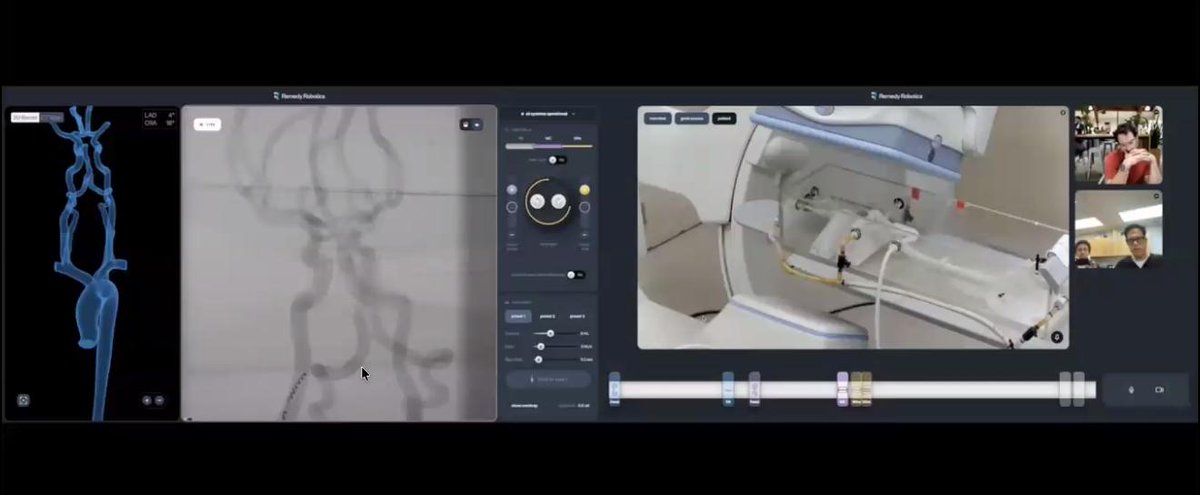Select the patient camera tab
The width and height of the screenshot is (1200, 495).
point(723,118)
